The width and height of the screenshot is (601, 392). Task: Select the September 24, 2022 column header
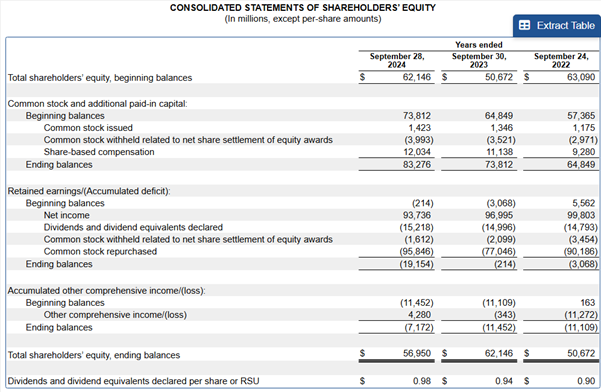pos(561,61)
